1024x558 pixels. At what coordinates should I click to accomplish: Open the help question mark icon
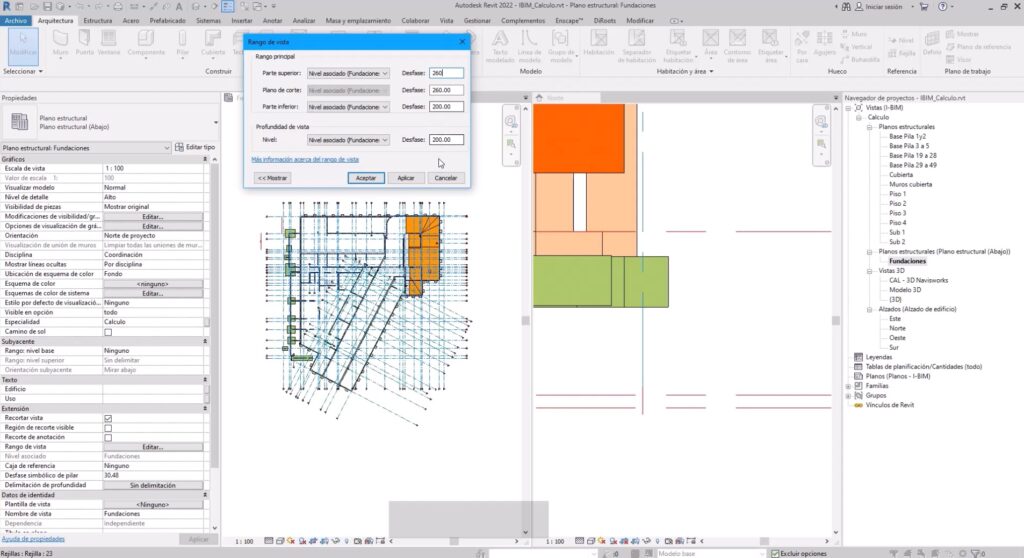[942, 7]
